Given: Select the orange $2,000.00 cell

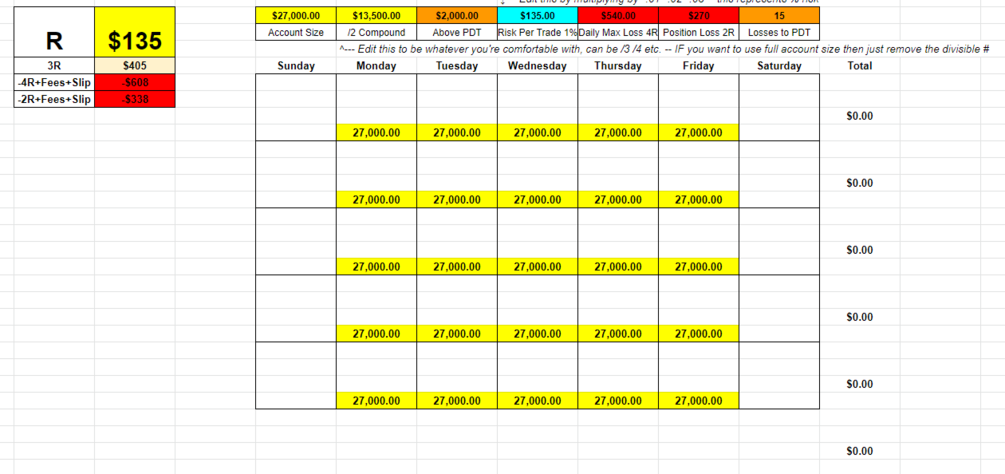Looking at the screenshot, I should pyautogui.click(x=456, y=15).
